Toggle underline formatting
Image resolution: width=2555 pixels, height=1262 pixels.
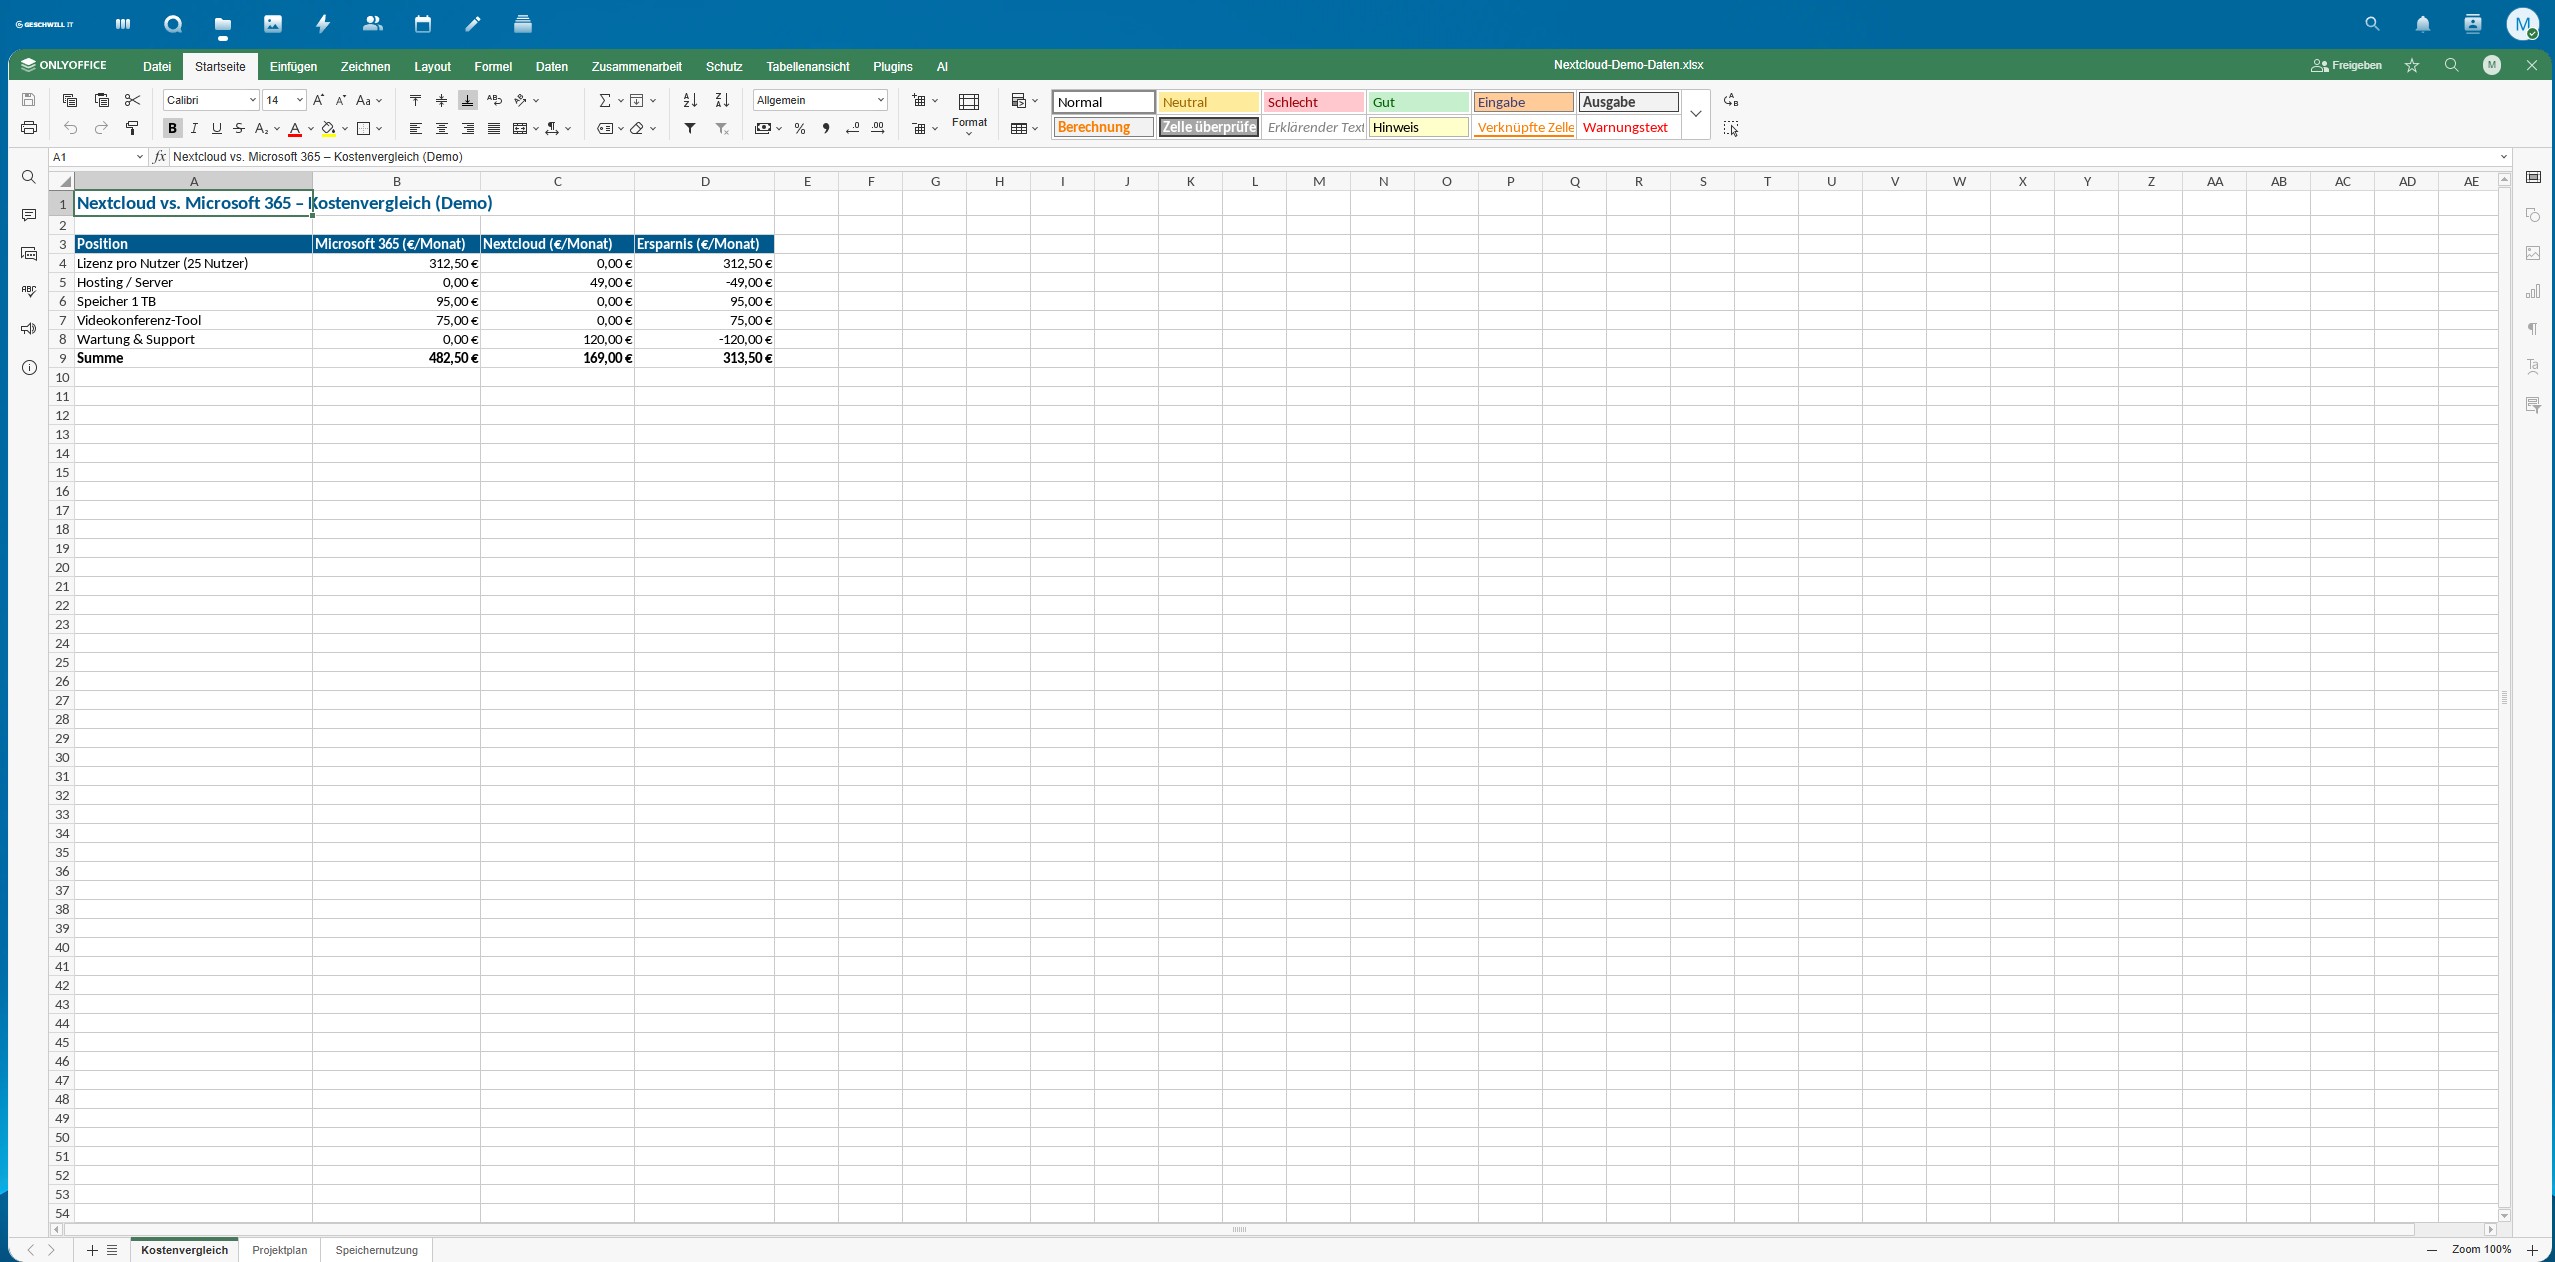pos(216,128)
